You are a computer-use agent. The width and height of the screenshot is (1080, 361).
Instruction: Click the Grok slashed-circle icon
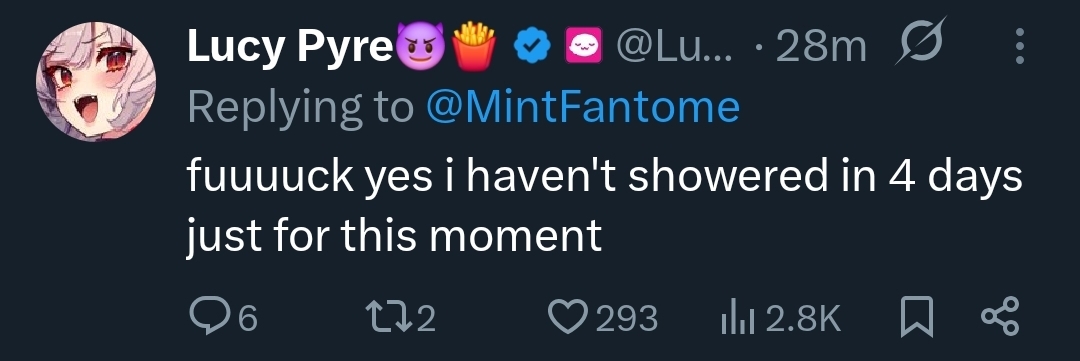[x=921, y=41]
